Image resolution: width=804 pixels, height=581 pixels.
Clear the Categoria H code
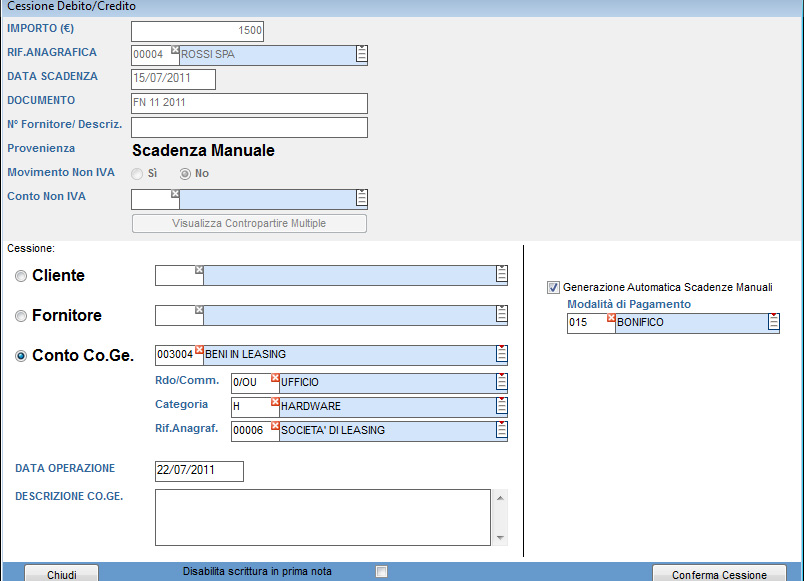[x=275, y=401]
